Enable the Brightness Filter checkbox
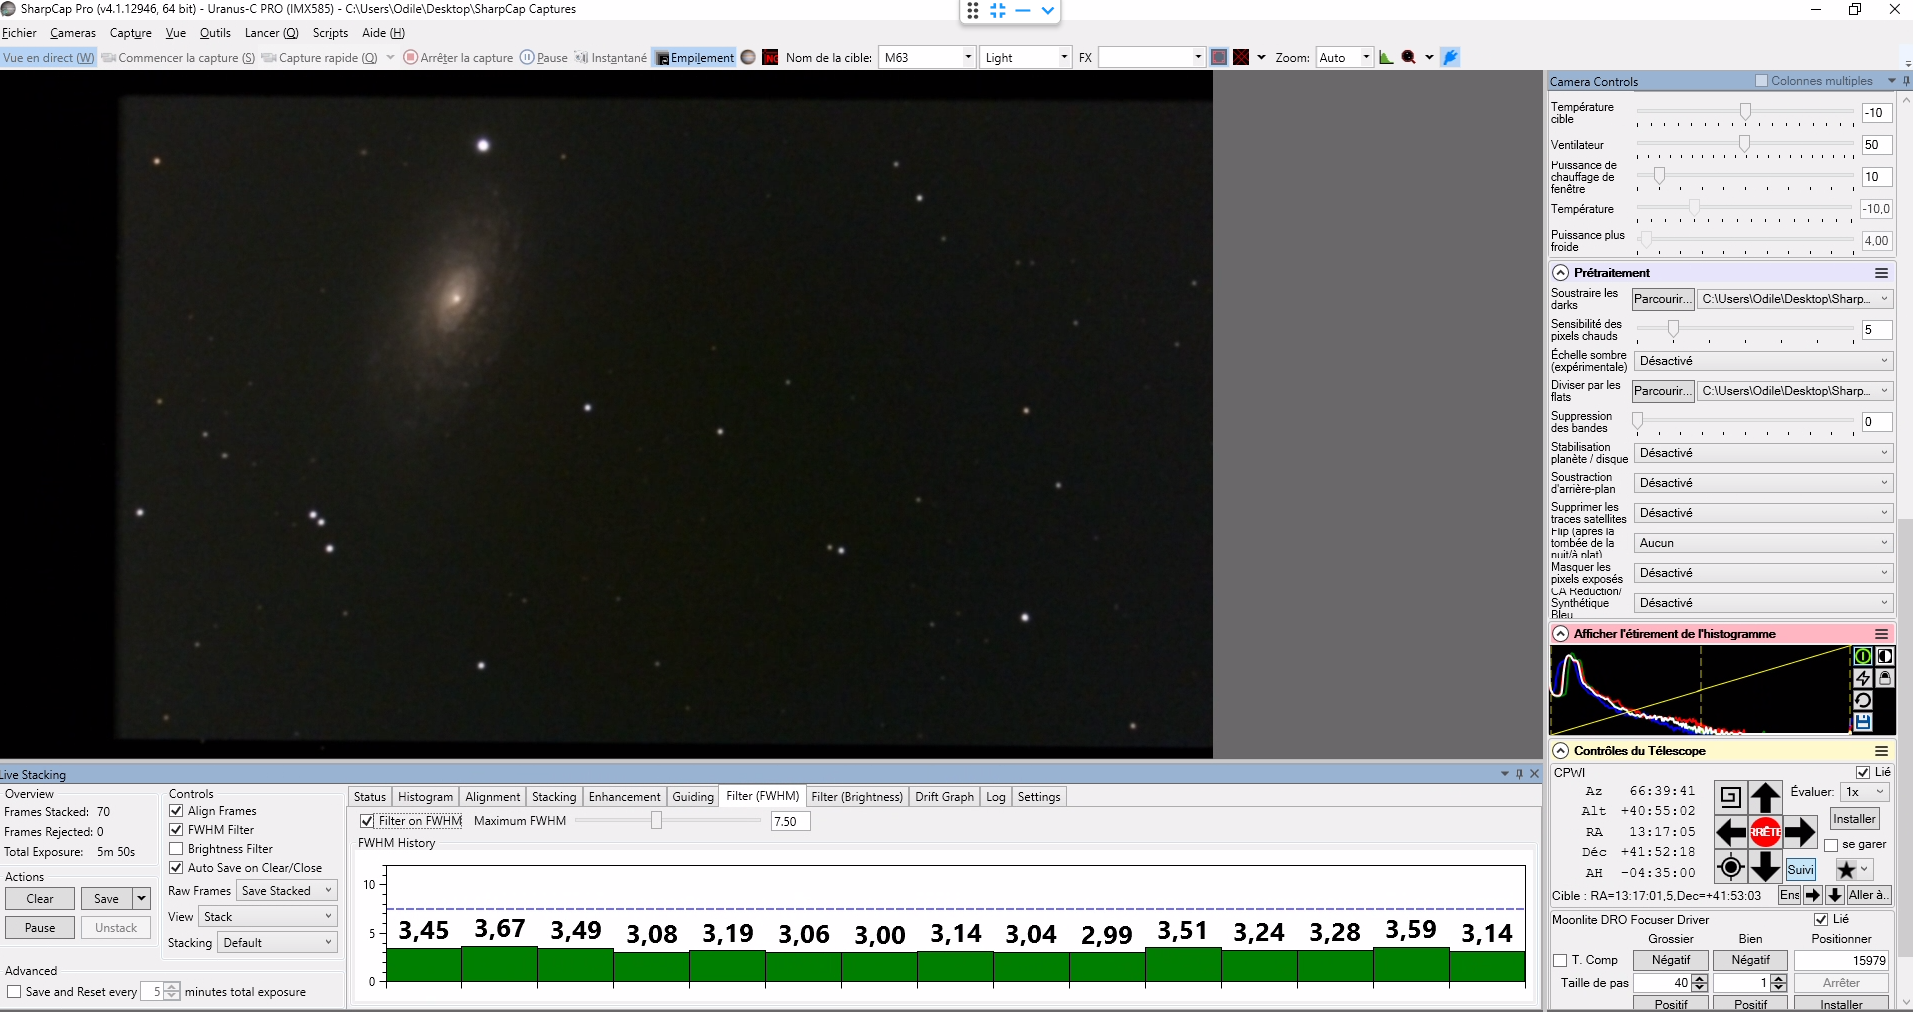Screen dimensions: 1913x1012 176,849
